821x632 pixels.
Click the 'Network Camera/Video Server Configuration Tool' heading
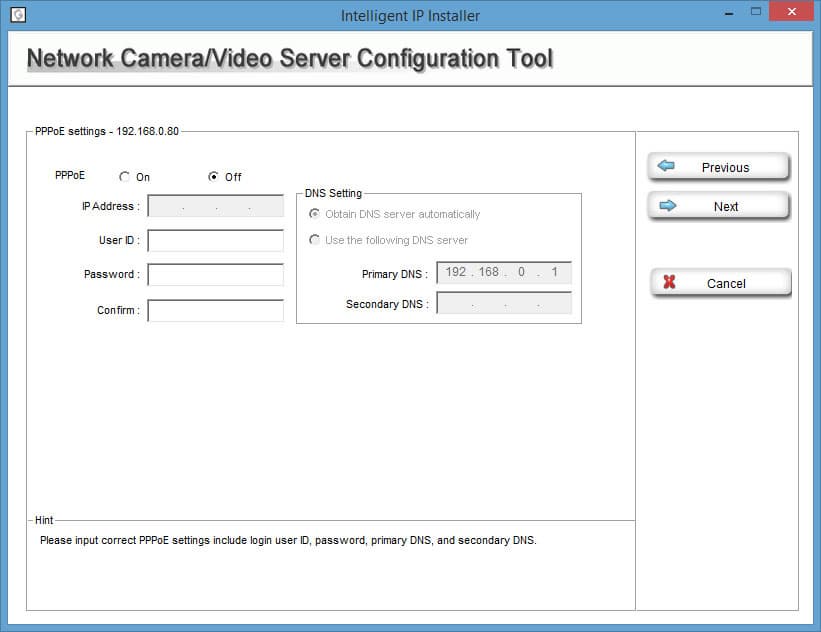290,58
